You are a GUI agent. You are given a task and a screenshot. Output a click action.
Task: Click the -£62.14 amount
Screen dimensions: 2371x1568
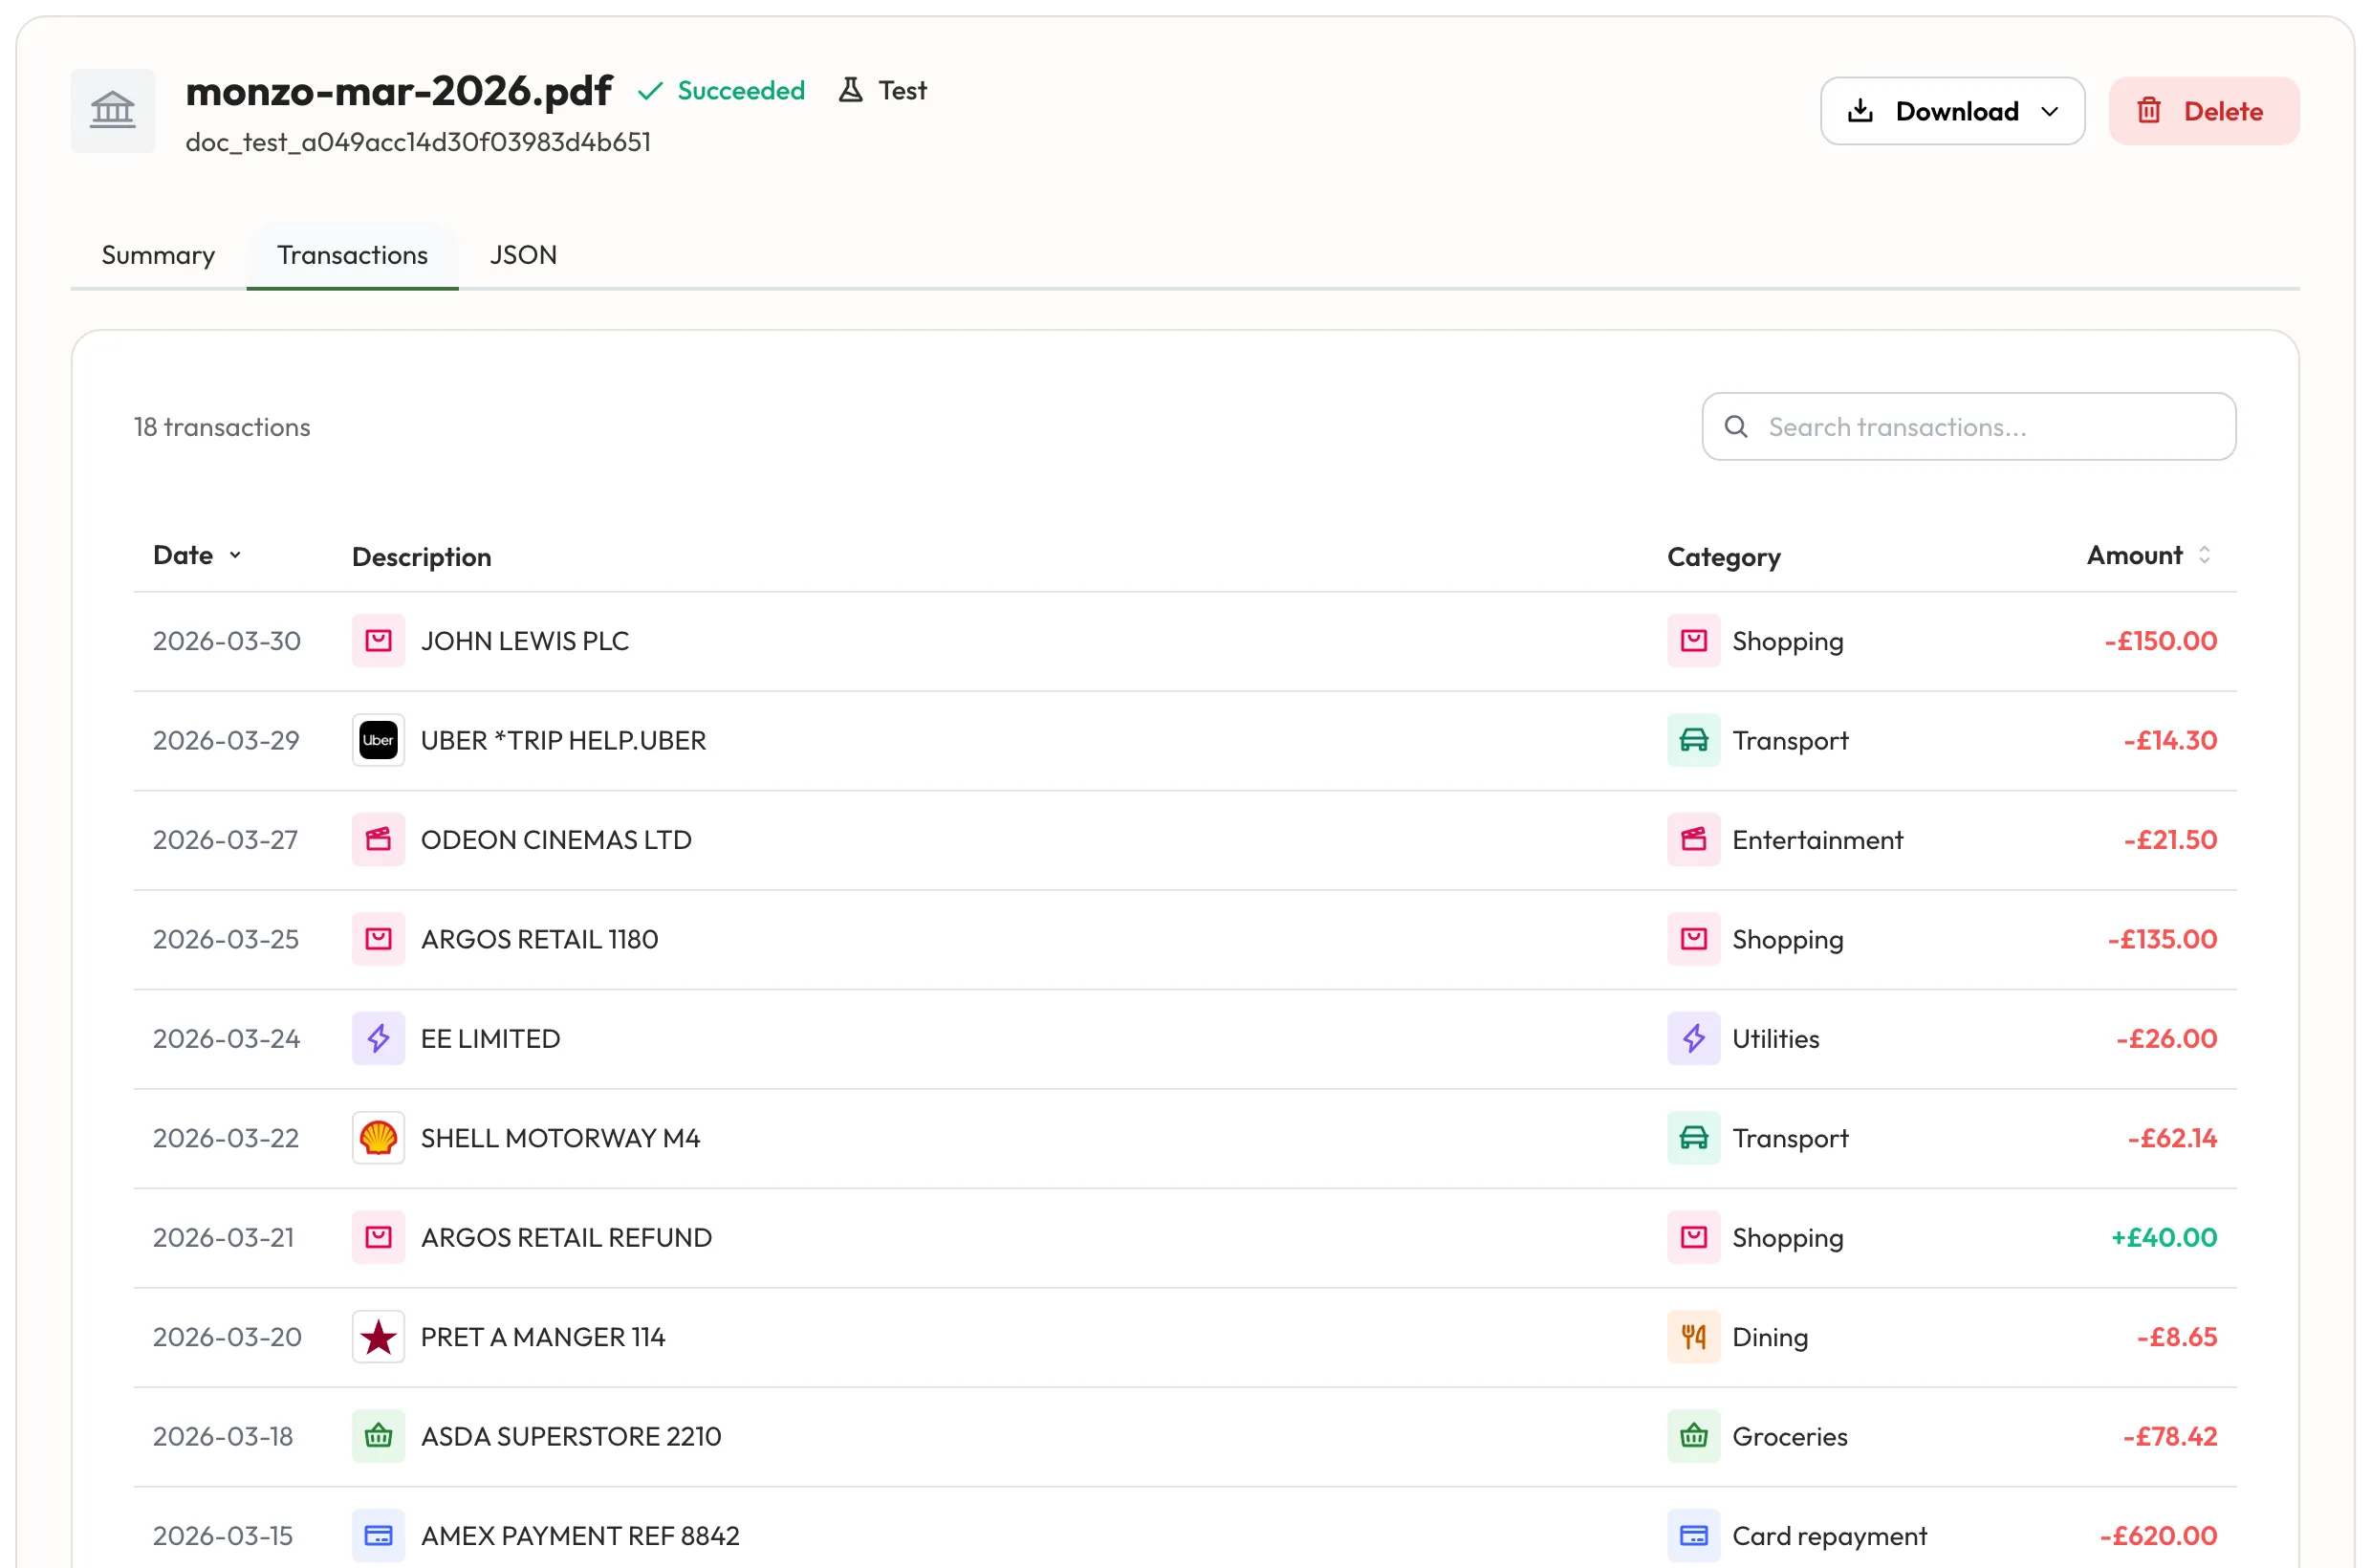[x=2172, y=1138]
